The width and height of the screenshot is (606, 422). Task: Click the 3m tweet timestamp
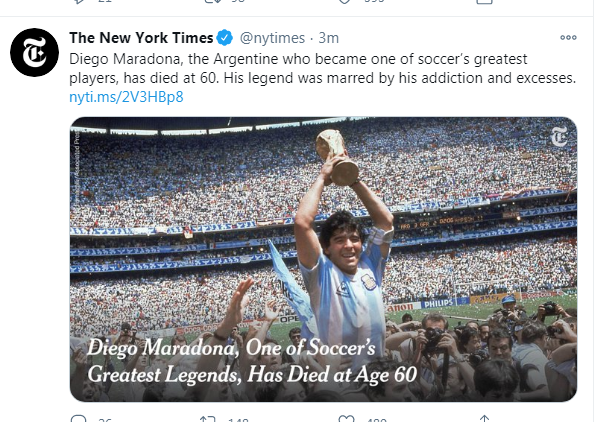click(x=328, y=39)
